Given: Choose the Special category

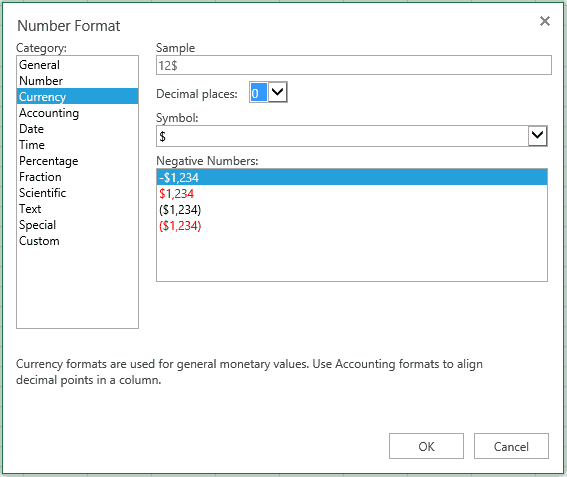Looking at the screenshot, I should tap(77, 225).
